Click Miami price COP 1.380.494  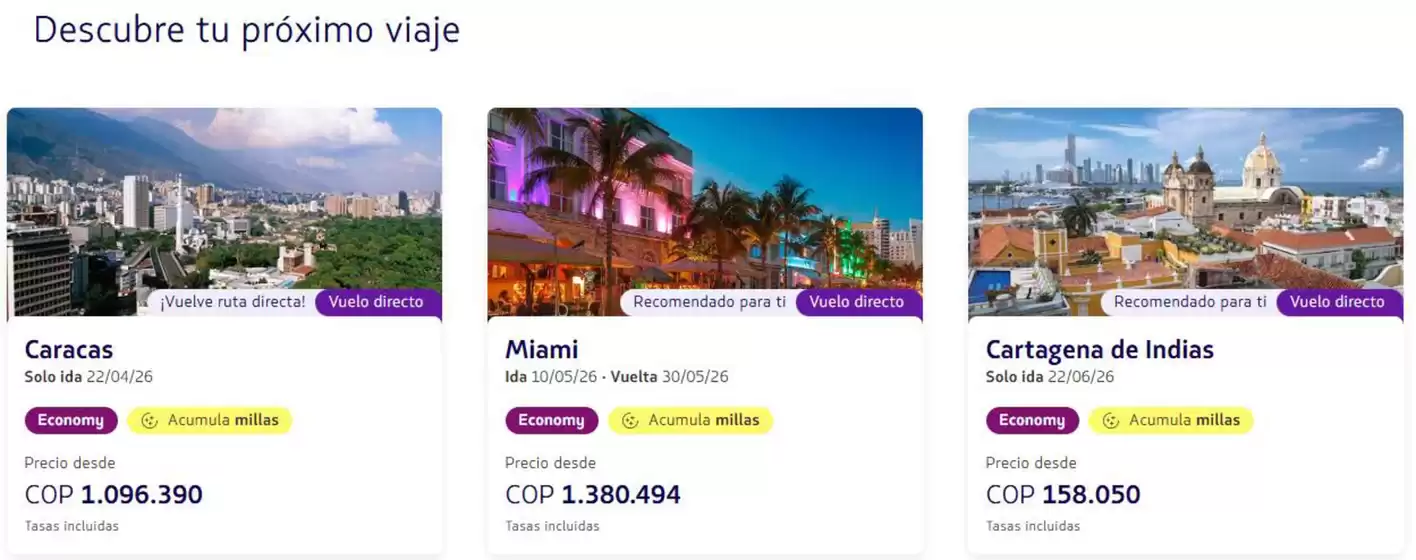[593, 495]
